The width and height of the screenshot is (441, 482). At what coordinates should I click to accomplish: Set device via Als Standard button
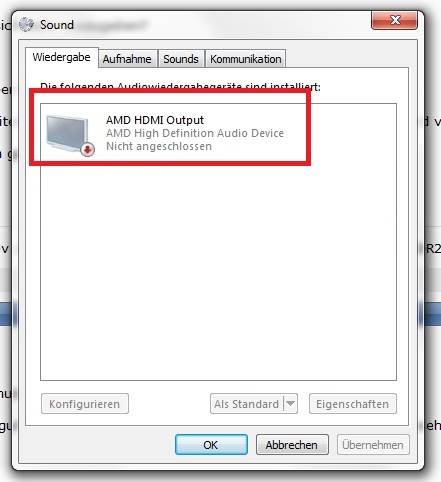(x=247, y=404)
